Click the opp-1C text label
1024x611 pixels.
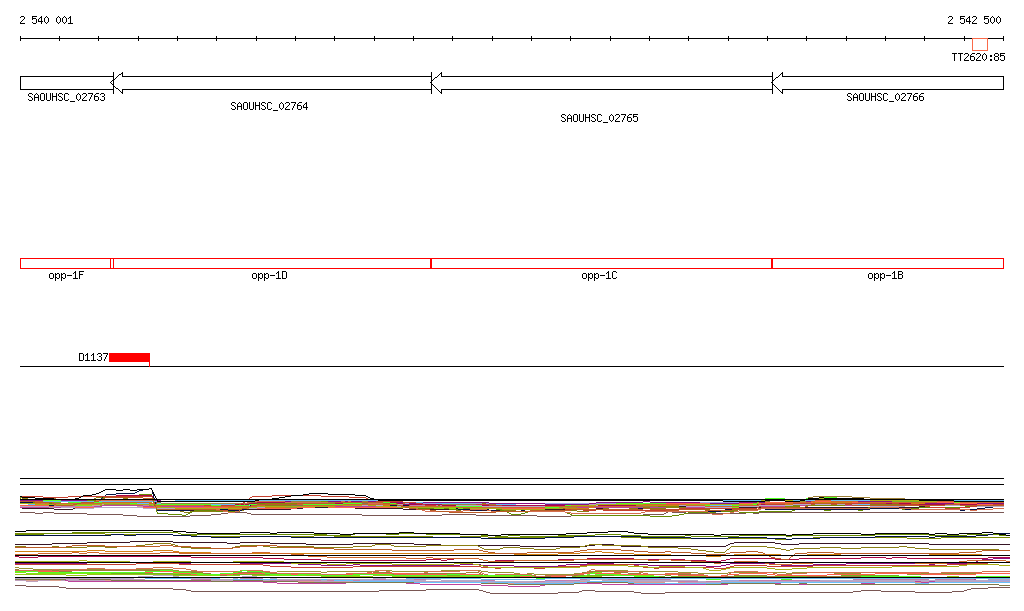[x=599, y=276]
